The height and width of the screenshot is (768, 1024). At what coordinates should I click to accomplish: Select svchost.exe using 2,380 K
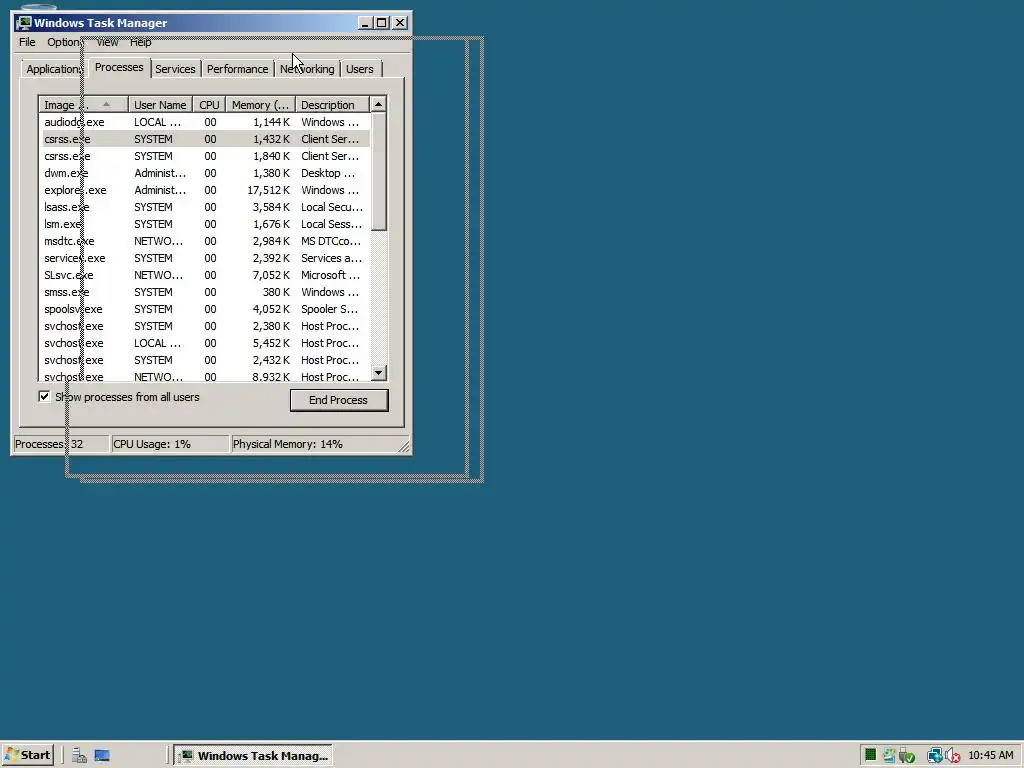point(204,326)
